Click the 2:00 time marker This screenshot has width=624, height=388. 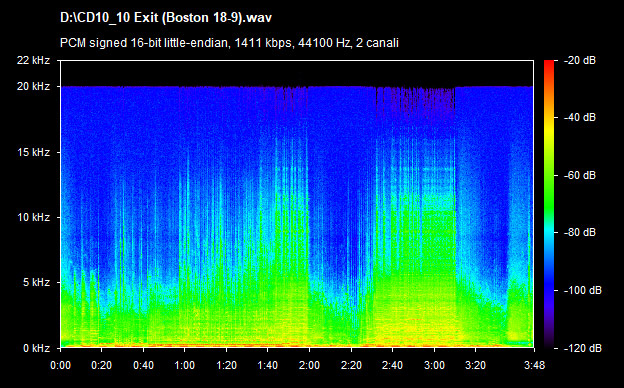click(309, 365)
